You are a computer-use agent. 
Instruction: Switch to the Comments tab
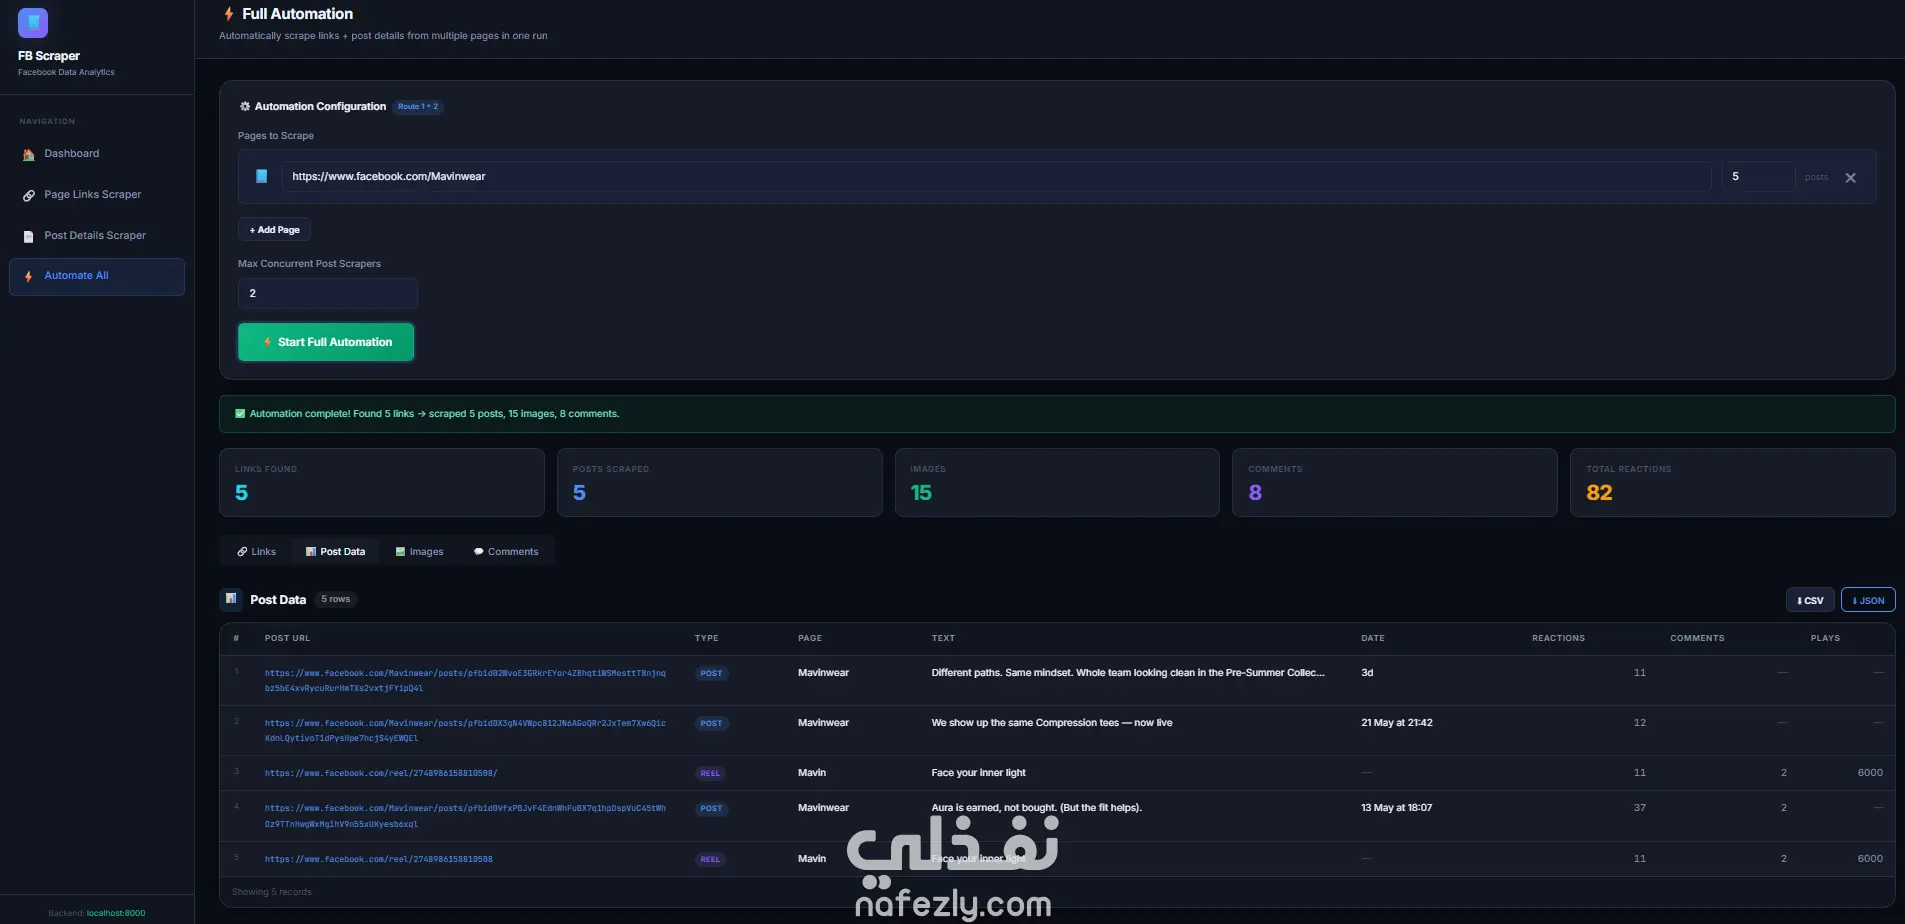506,552
